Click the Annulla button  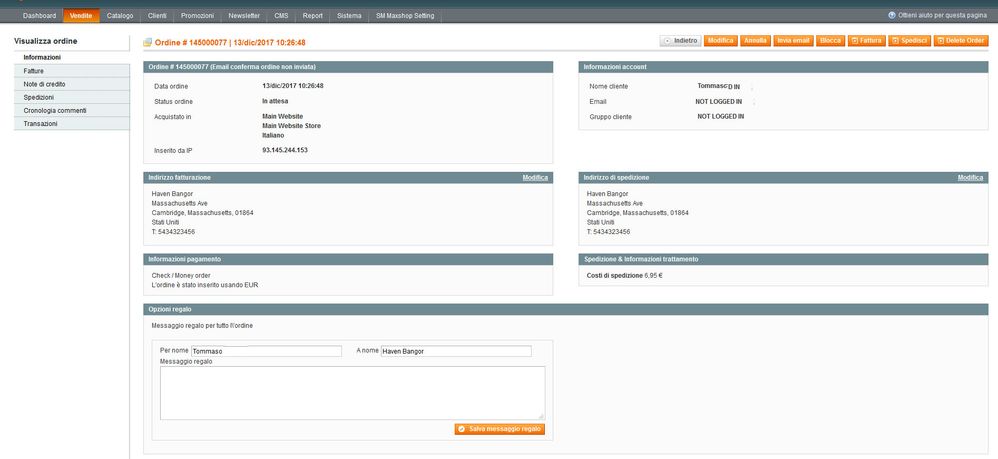click(755, 41)
